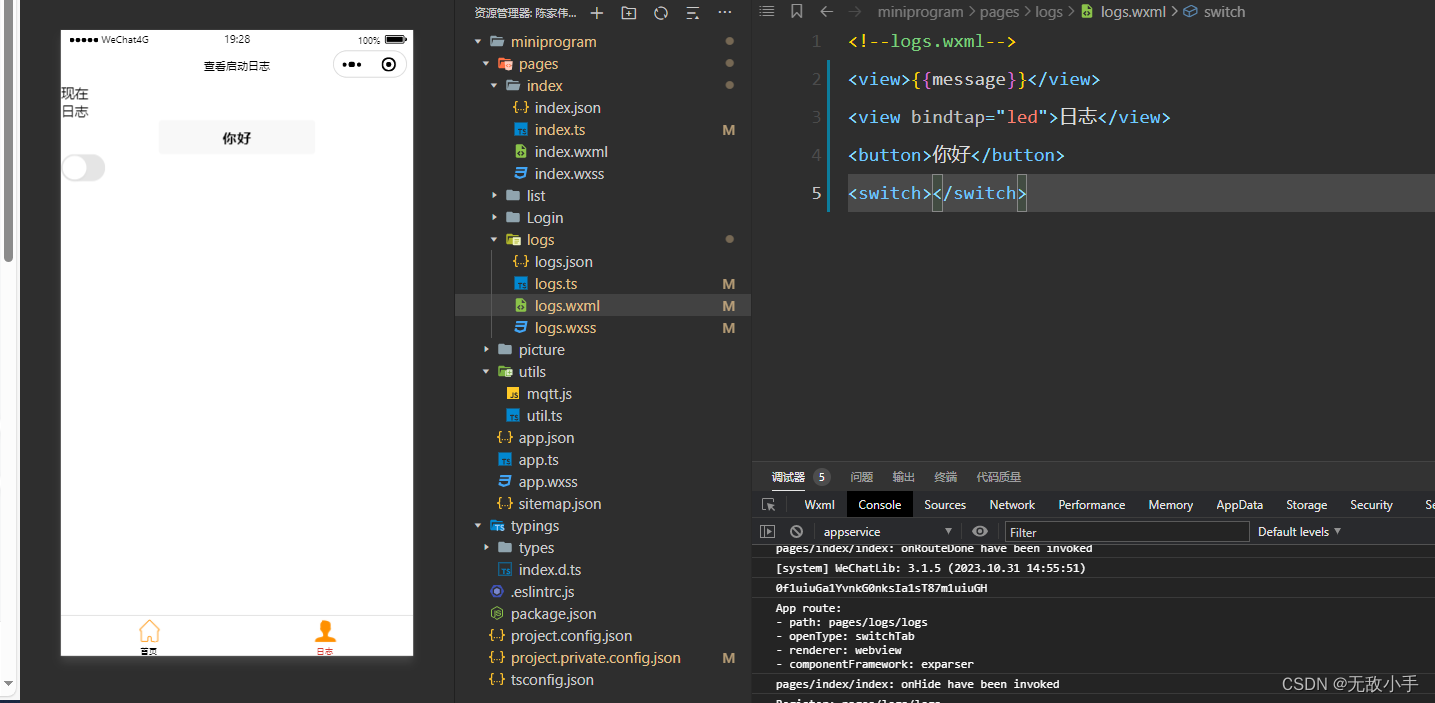Click the new folder icon in explorer
Image resolution: width=1435 pixels, height=703 pixels.
point(628,13)
